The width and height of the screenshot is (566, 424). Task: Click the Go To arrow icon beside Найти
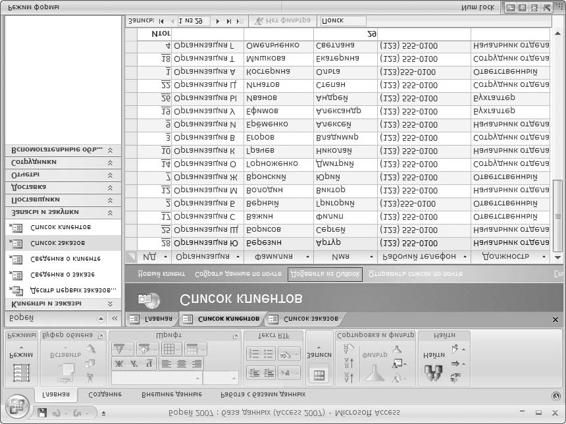[x=457, y=363]
